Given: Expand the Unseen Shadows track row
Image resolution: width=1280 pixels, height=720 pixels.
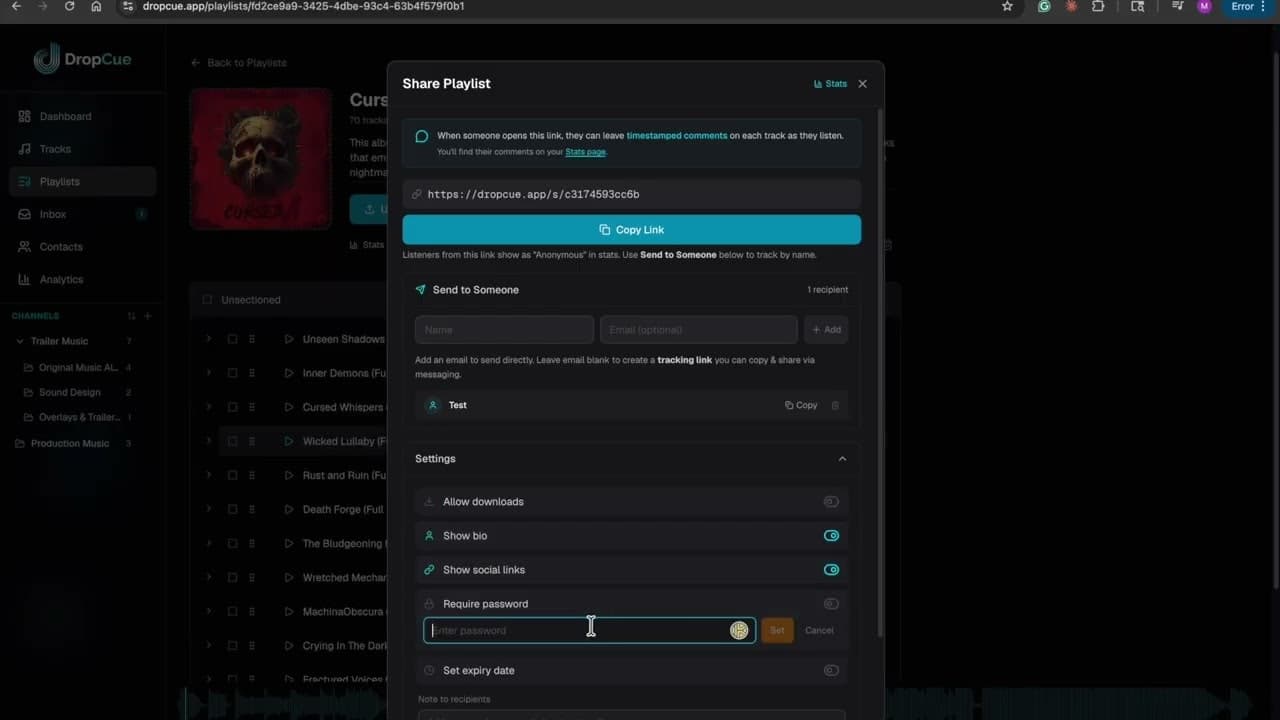Looking at the screenshot, I should 208,339.
